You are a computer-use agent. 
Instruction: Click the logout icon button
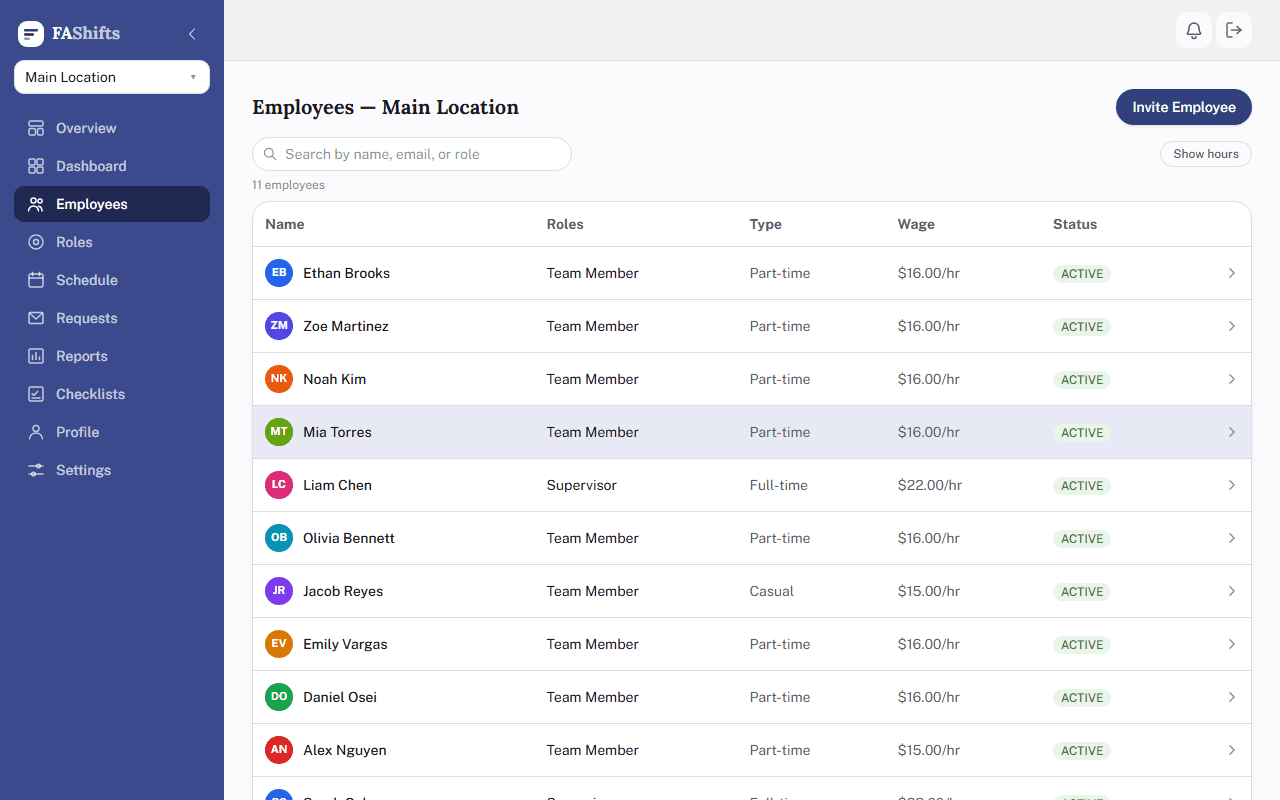tap(1234, 30)
